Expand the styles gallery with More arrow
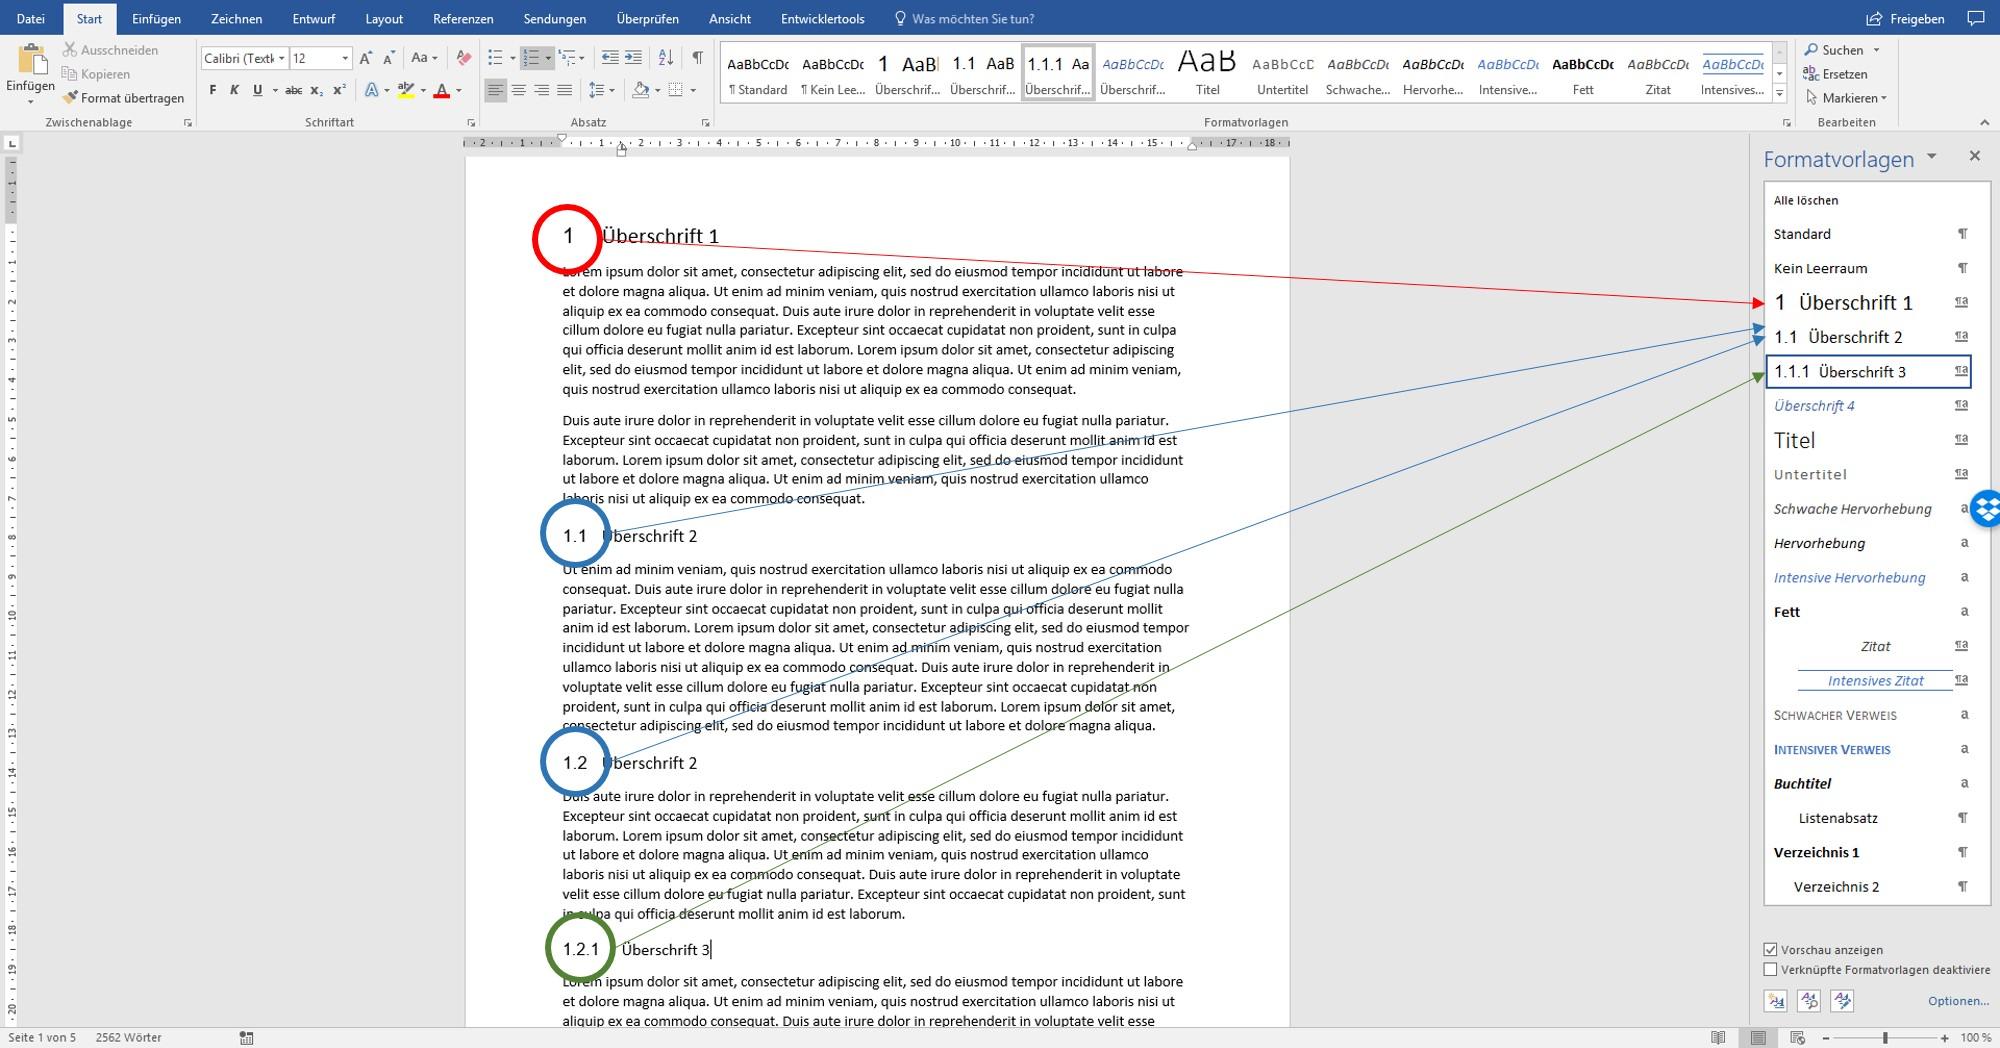Viewport: 2000px width, 1048px height. point(1779,92)
